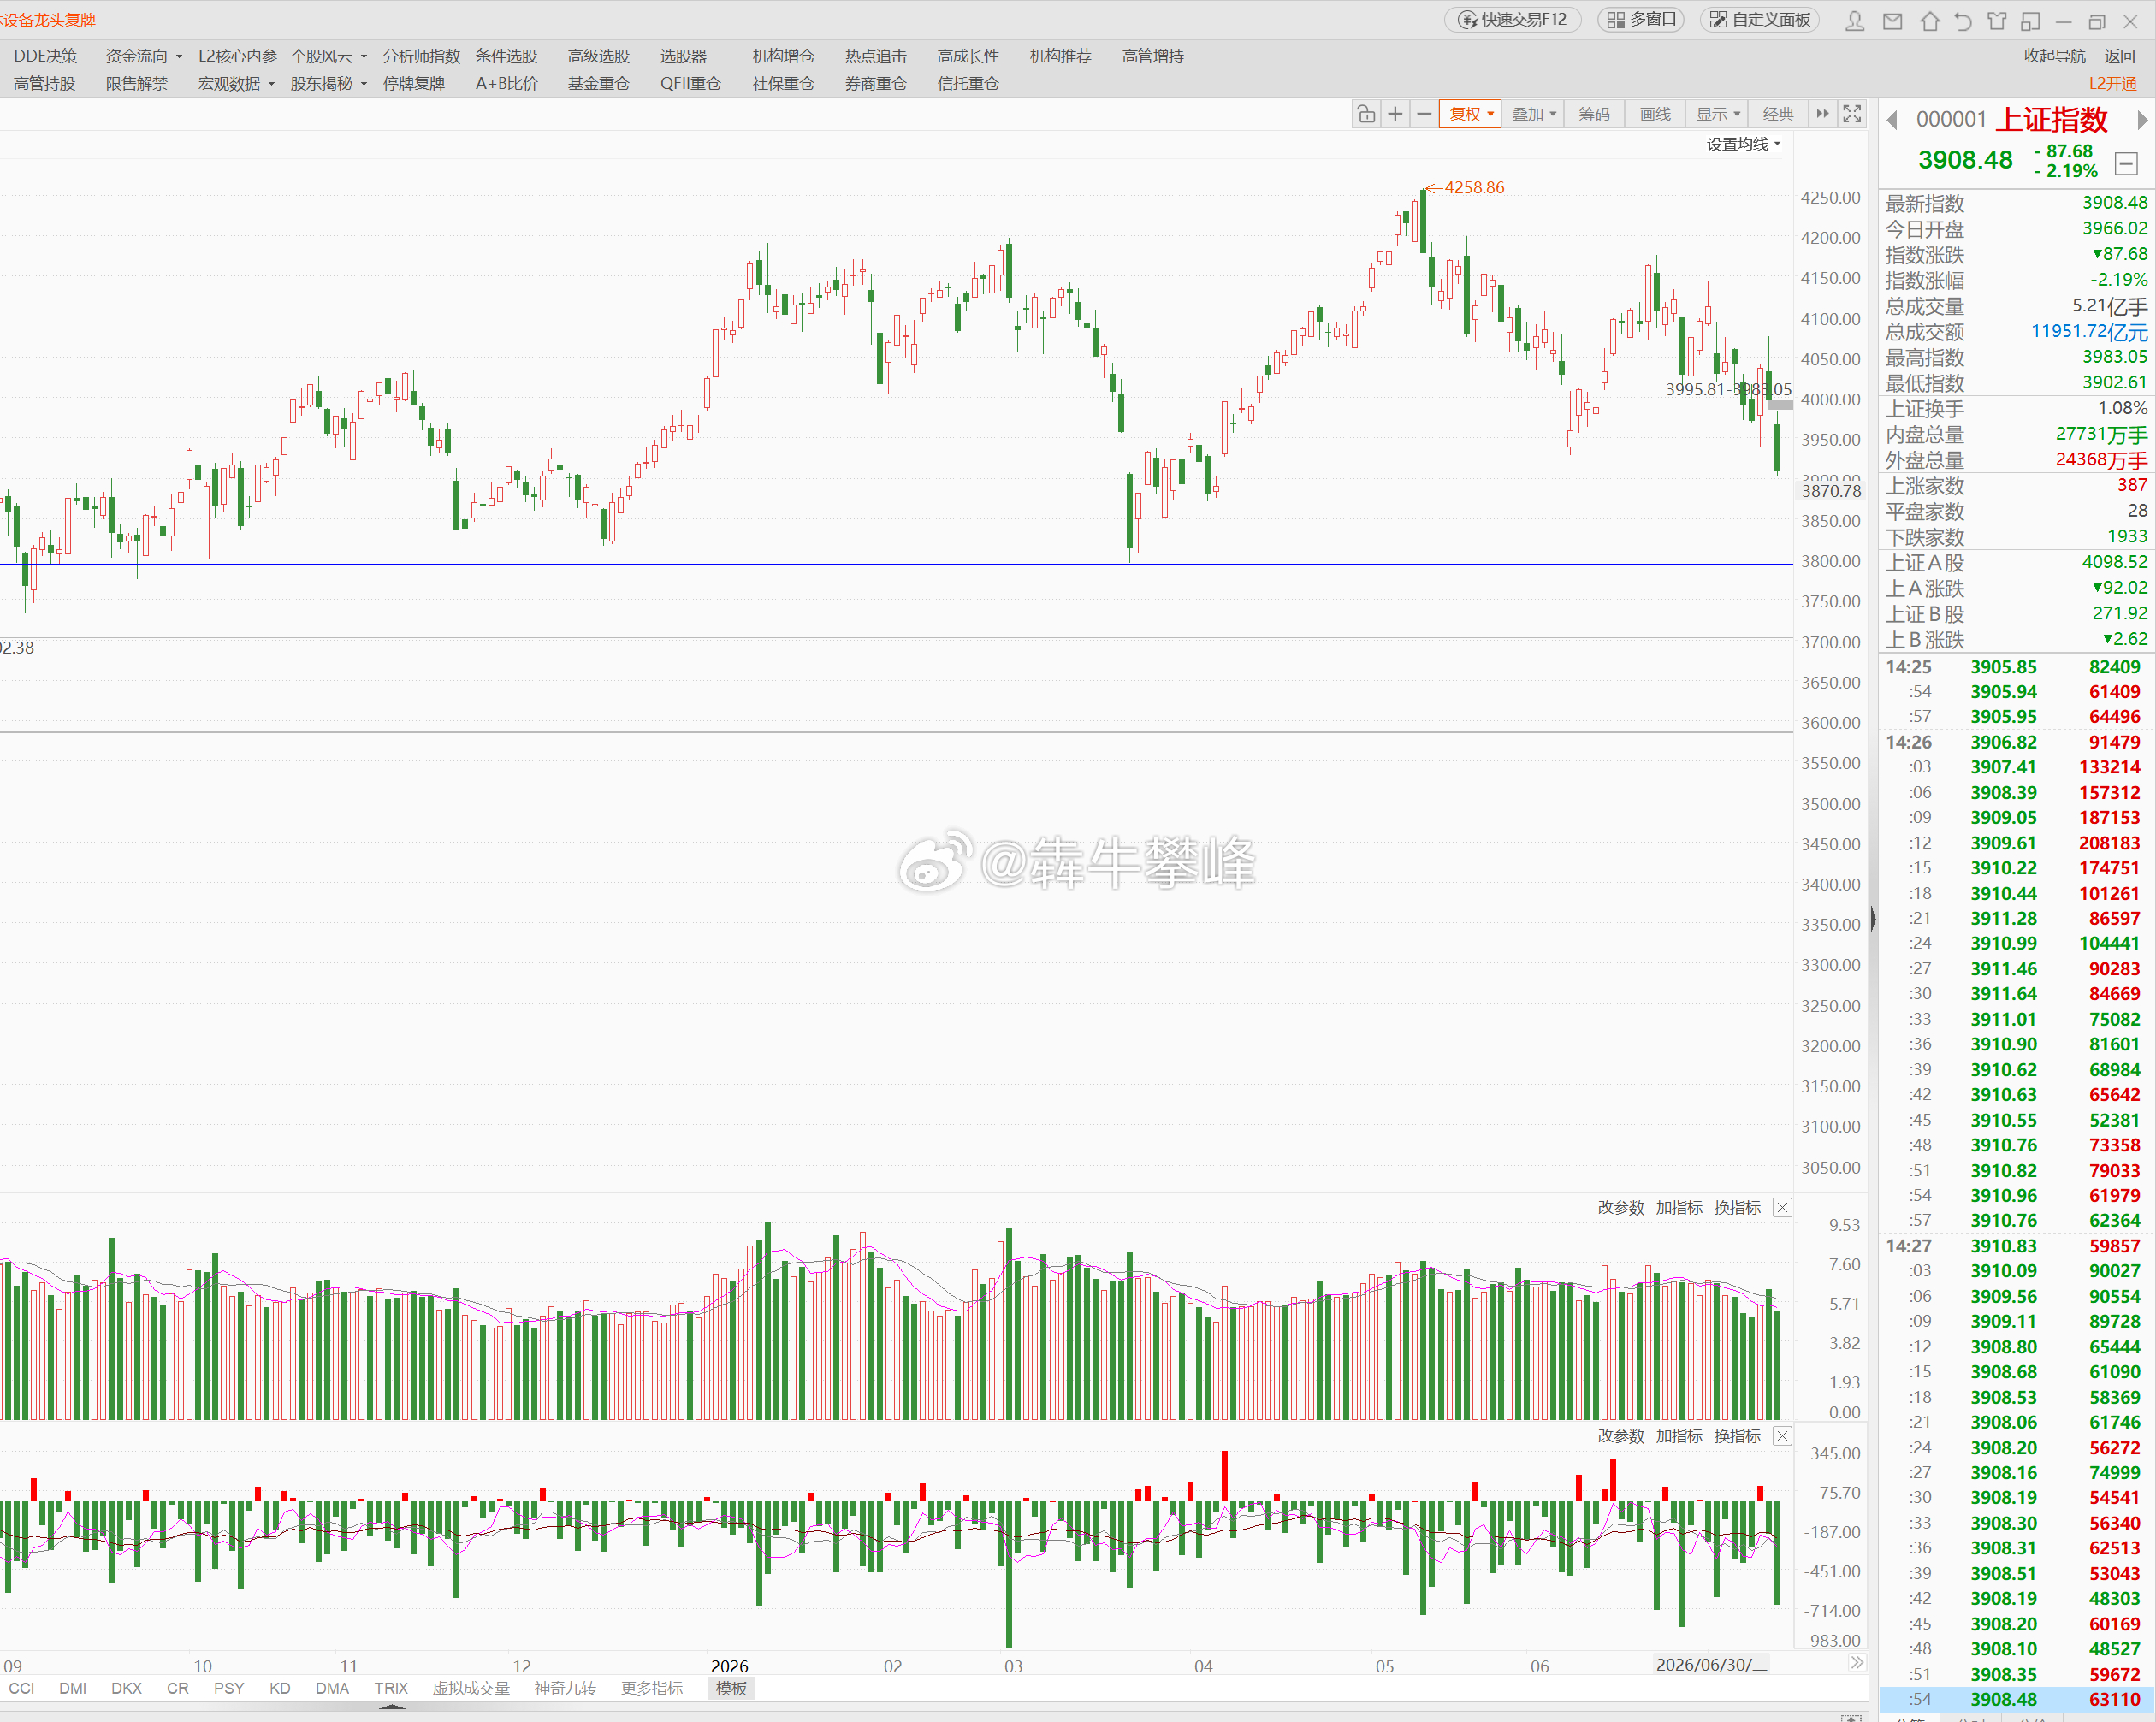
Task: Select the TRIX indicator tab
Action: pyautogui.click(x=391, y=1688)
